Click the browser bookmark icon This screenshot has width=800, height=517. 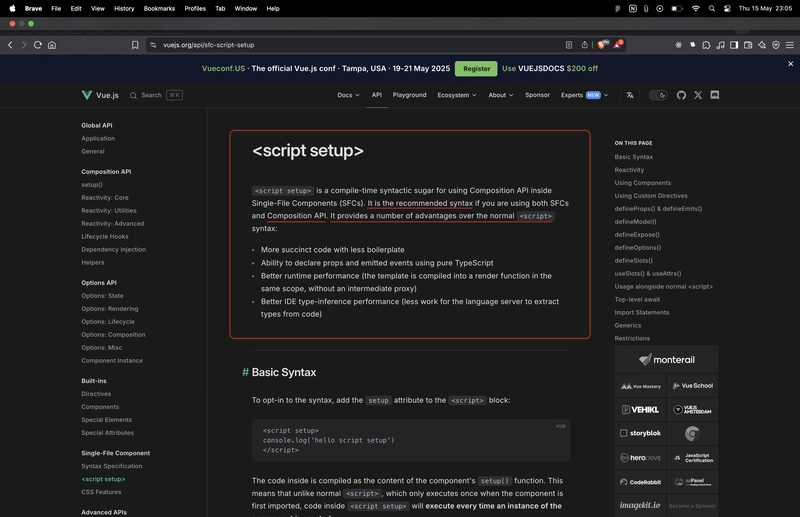(x=135, y=45)
